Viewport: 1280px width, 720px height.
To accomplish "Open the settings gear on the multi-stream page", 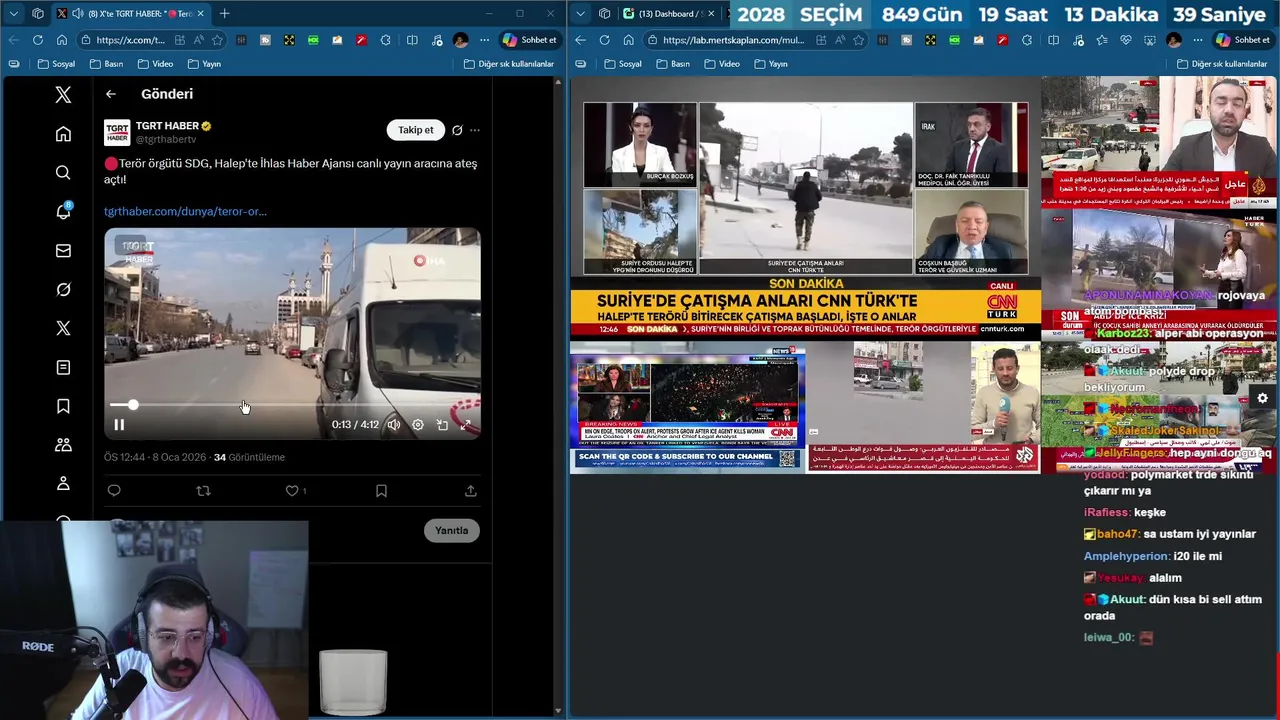I will (1262, 398).
